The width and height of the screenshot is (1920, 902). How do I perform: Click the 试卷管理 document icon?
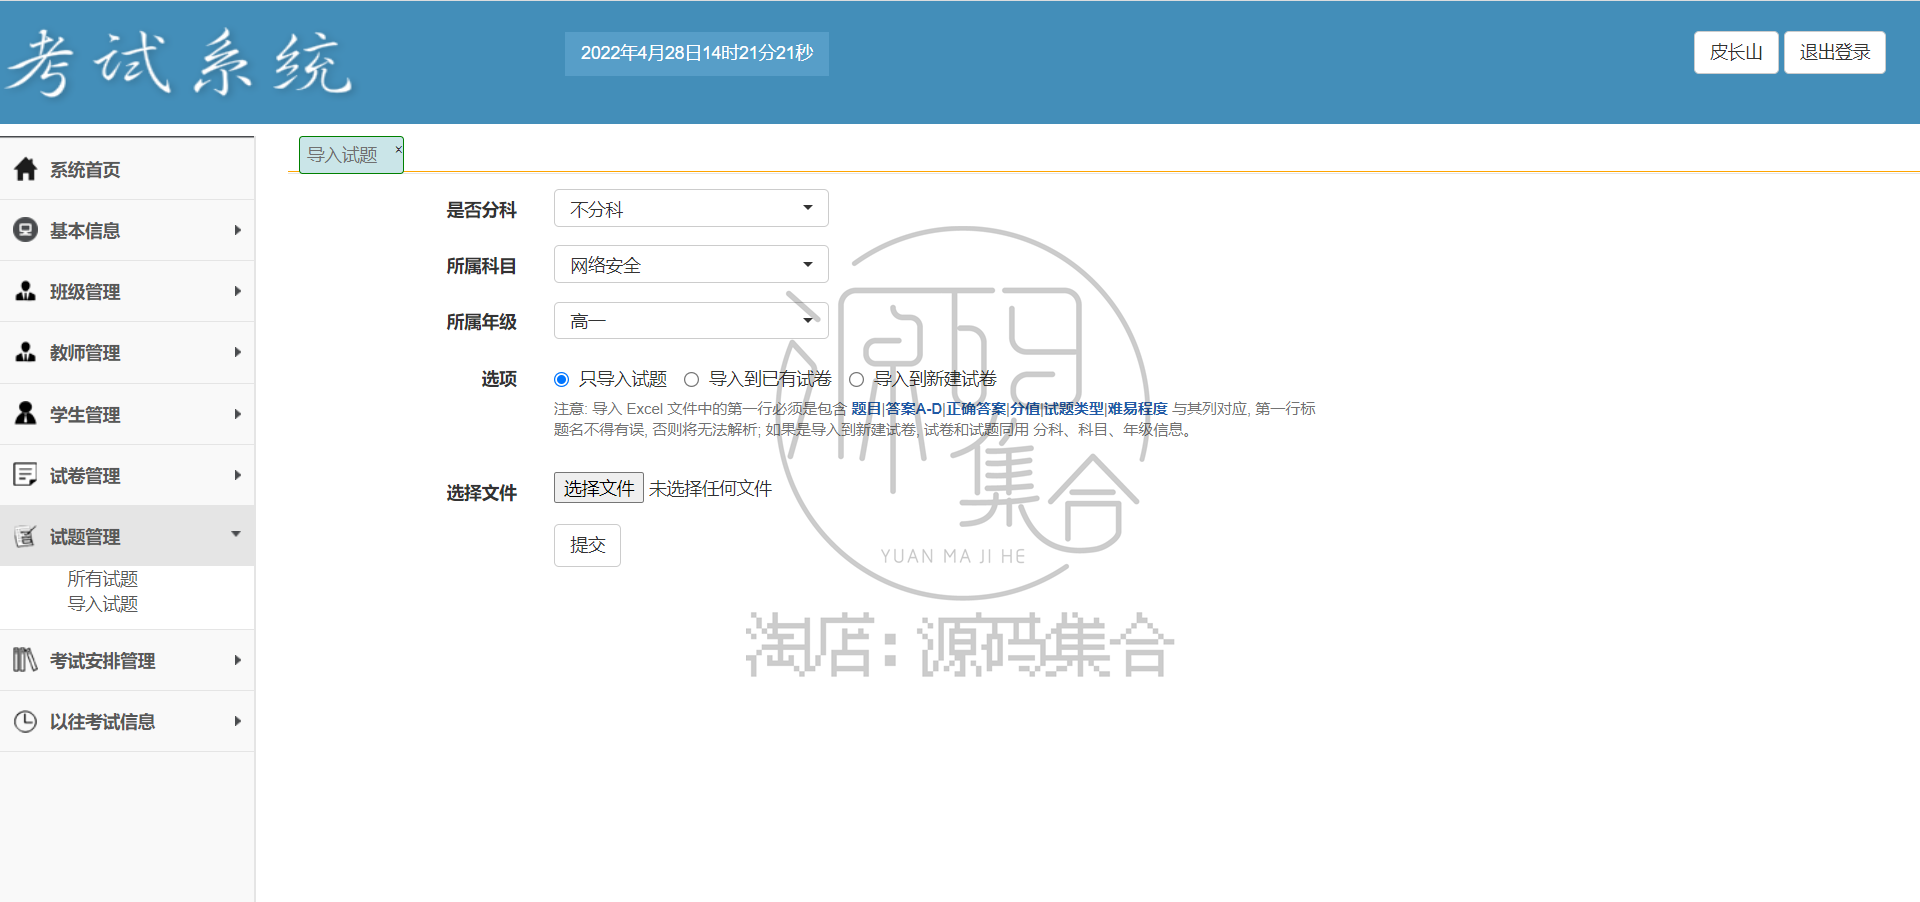26,474
